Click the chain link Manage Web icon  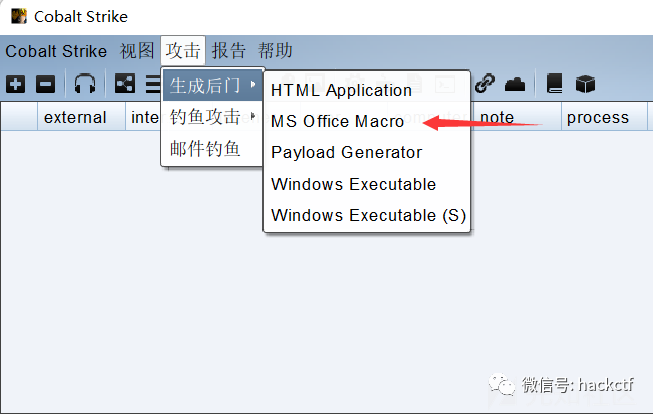point(485,83)
